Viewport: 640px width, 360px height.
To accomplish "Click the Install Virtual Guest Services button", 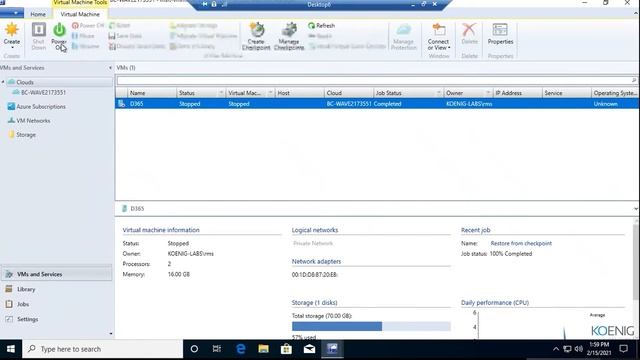I will (347, 46).
